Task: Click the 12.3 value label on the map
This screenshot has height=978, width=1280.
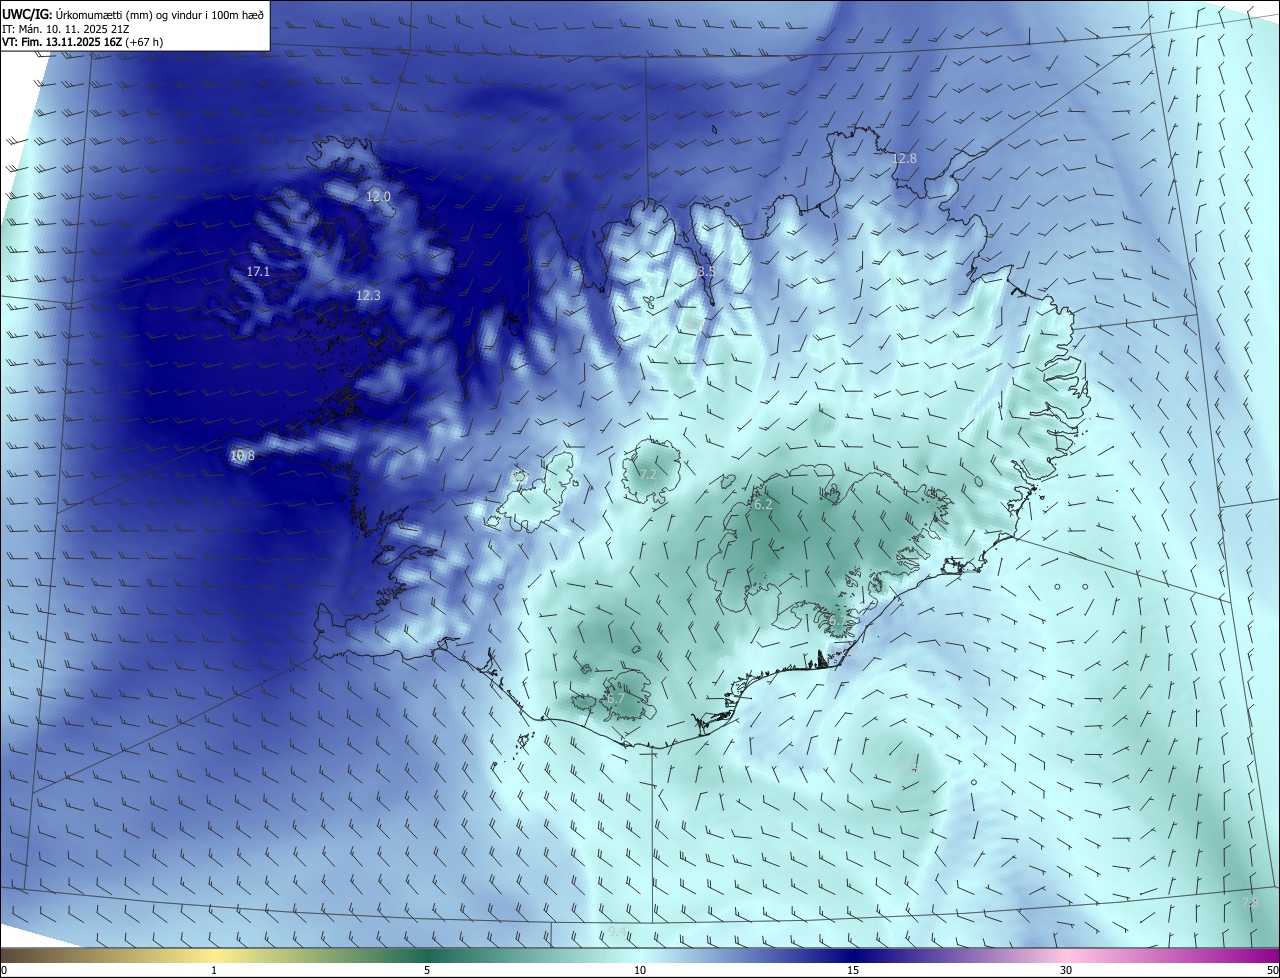Action: (368, 295)
